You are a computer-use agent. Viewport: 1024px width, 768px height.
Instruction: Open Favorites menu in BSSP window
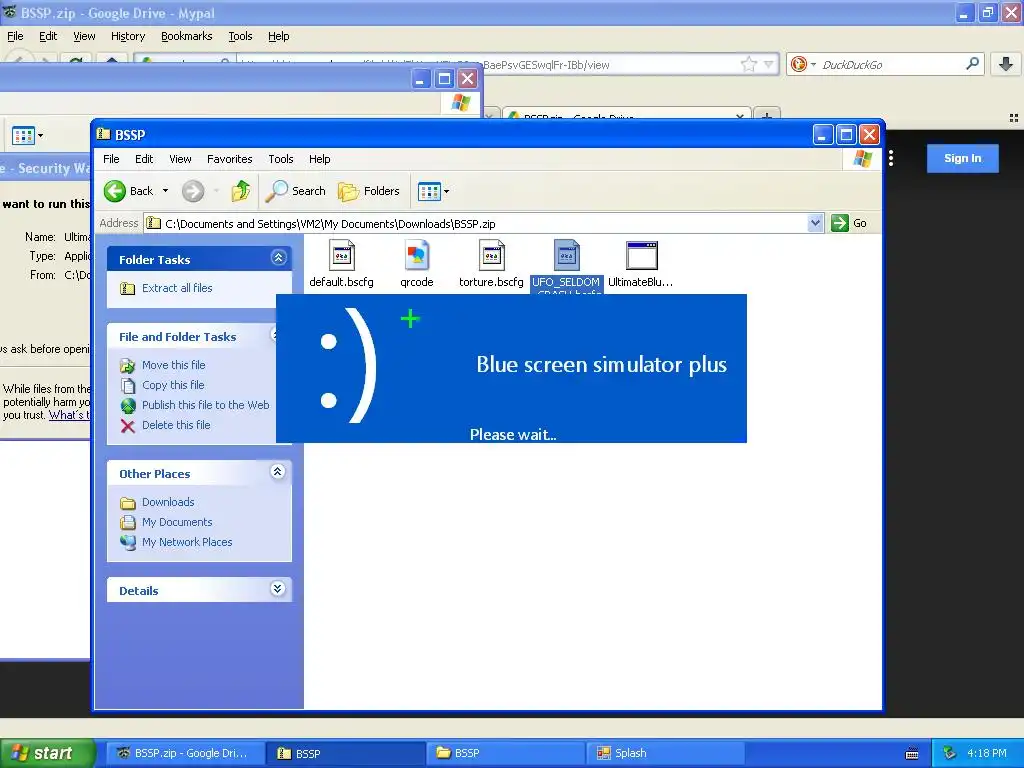click(x=229, y=159)
